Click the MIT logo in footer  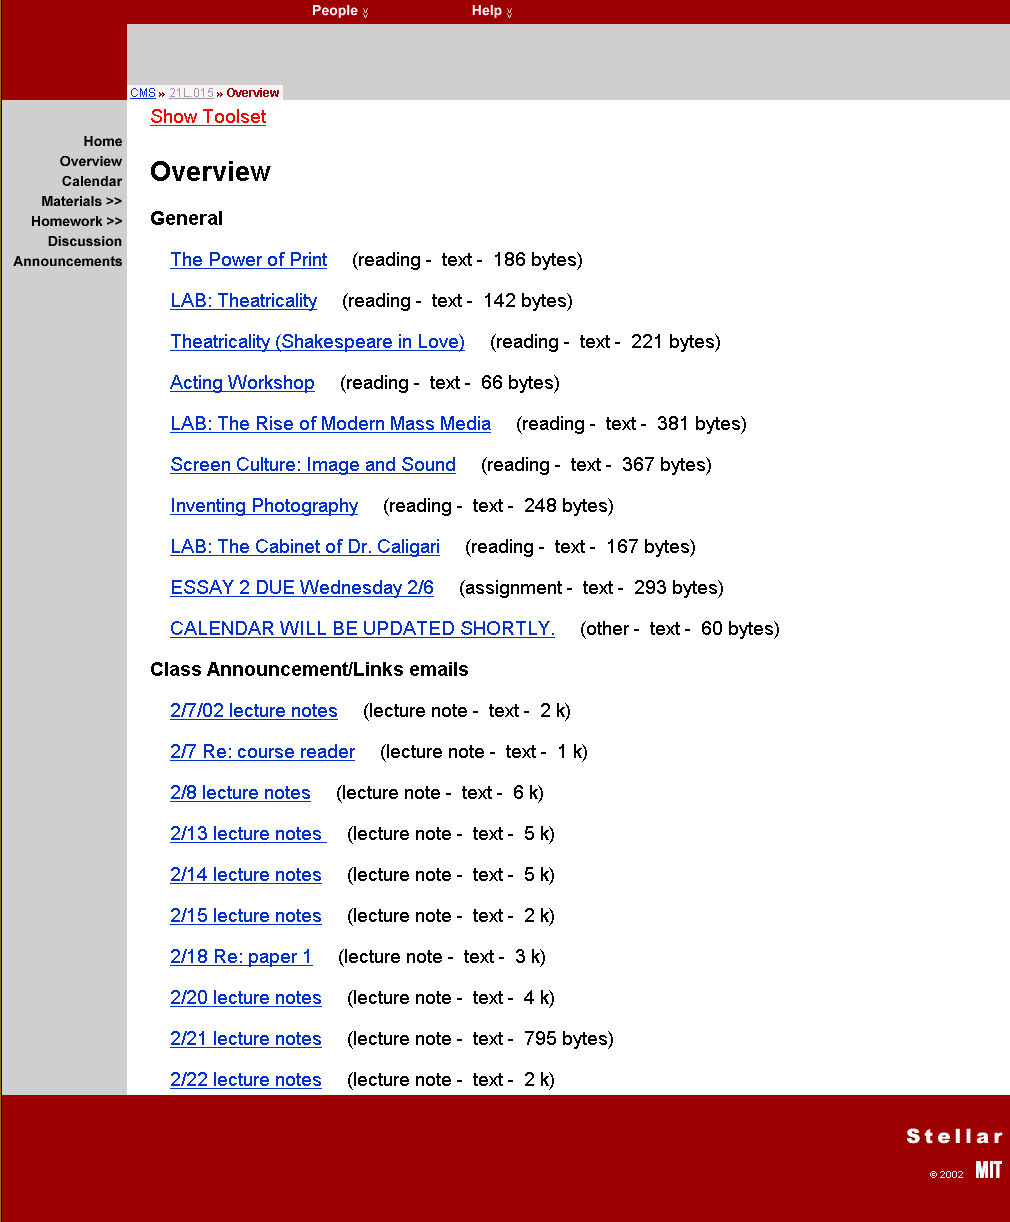988,1170
